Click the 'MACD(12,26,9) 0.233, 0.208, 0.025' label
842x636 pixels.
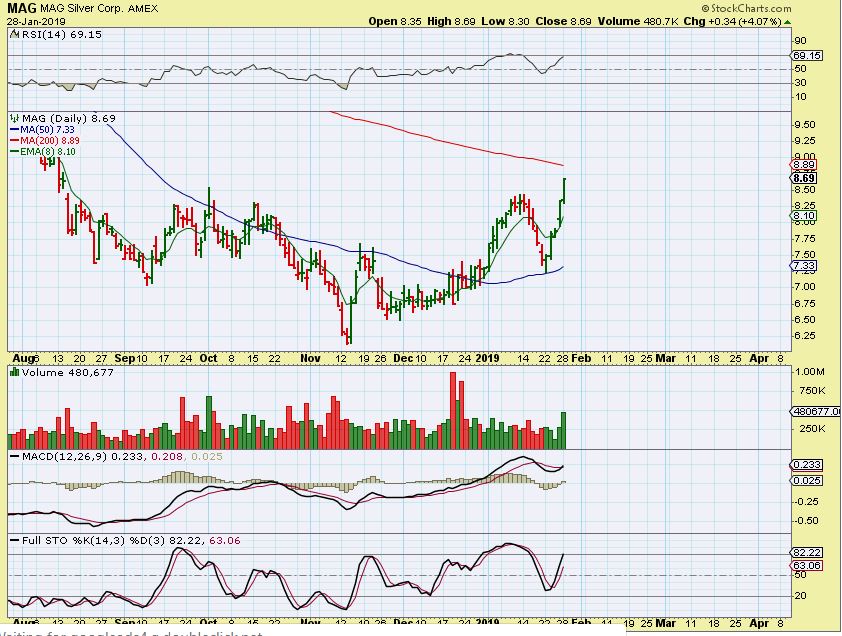[x=122, y=457]
